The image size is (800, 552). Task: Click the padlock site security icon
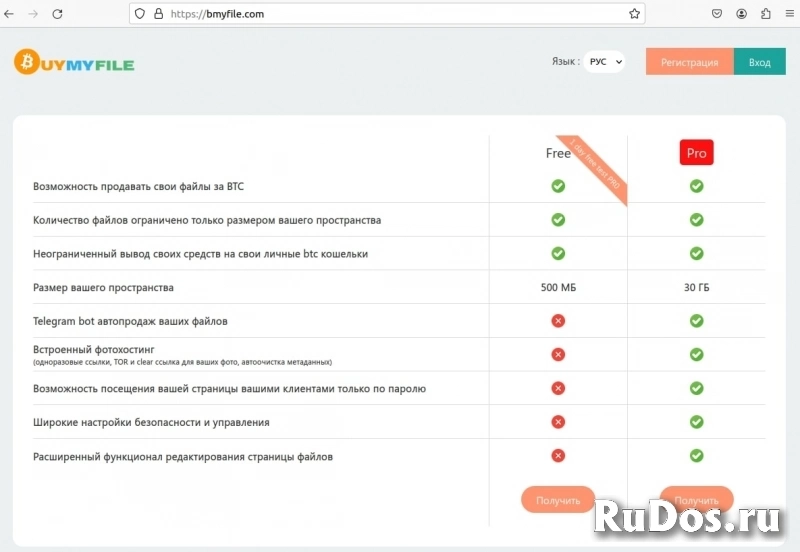(157, 14)
